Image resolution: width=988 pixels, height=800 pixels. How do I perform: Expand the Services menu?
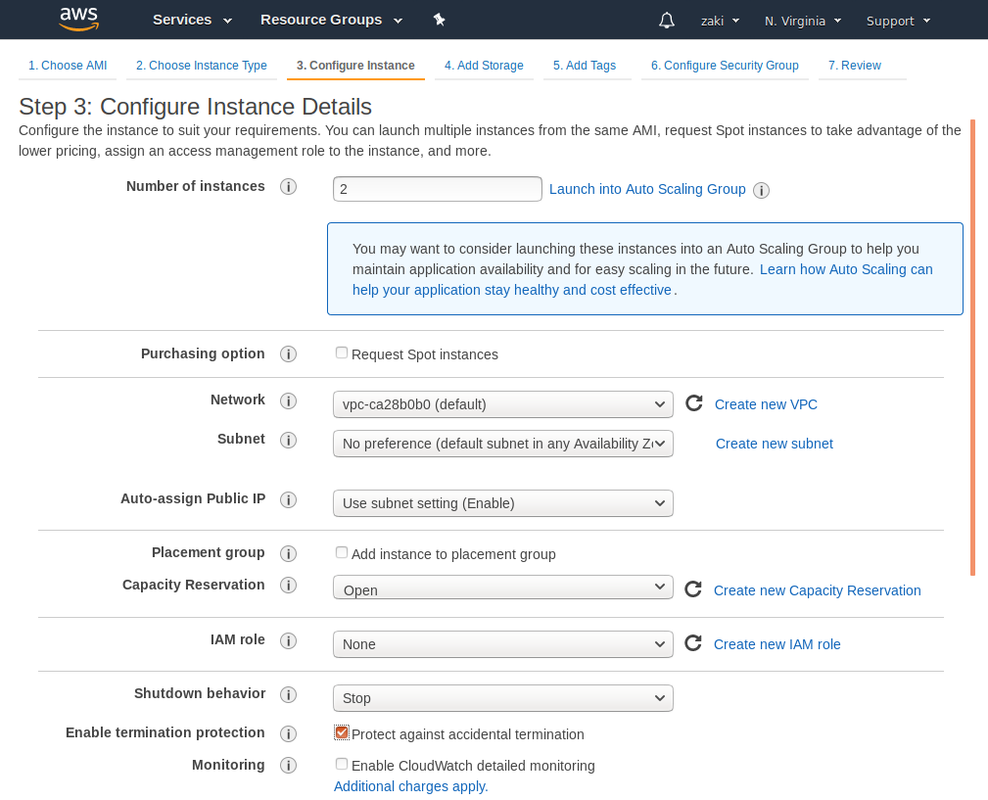(192, 20)
